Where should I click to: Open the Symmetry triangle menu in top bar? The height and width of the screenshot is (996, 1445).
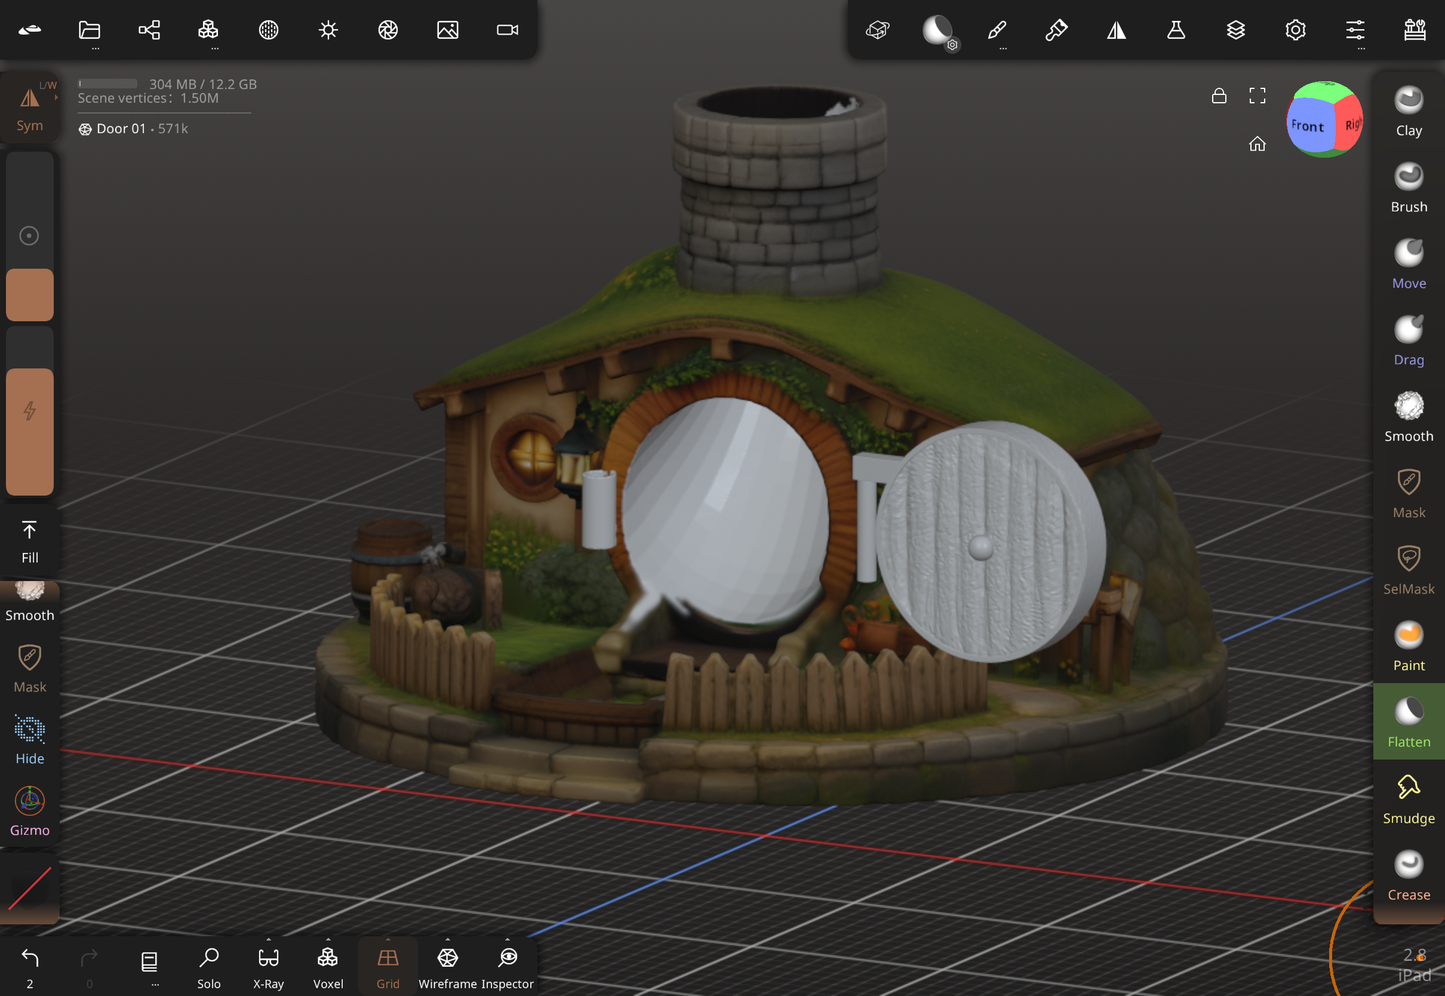1116,30
